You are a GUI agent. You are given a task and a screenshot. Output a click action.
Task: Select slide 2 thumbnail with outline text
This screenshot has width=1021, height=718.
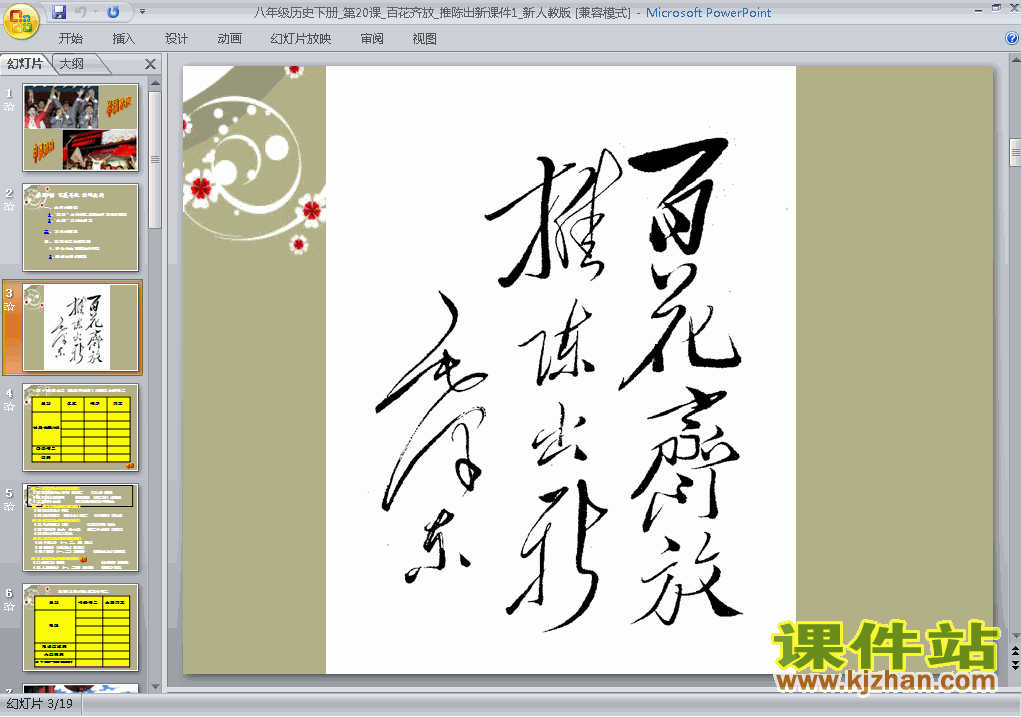tap(81, 227)
